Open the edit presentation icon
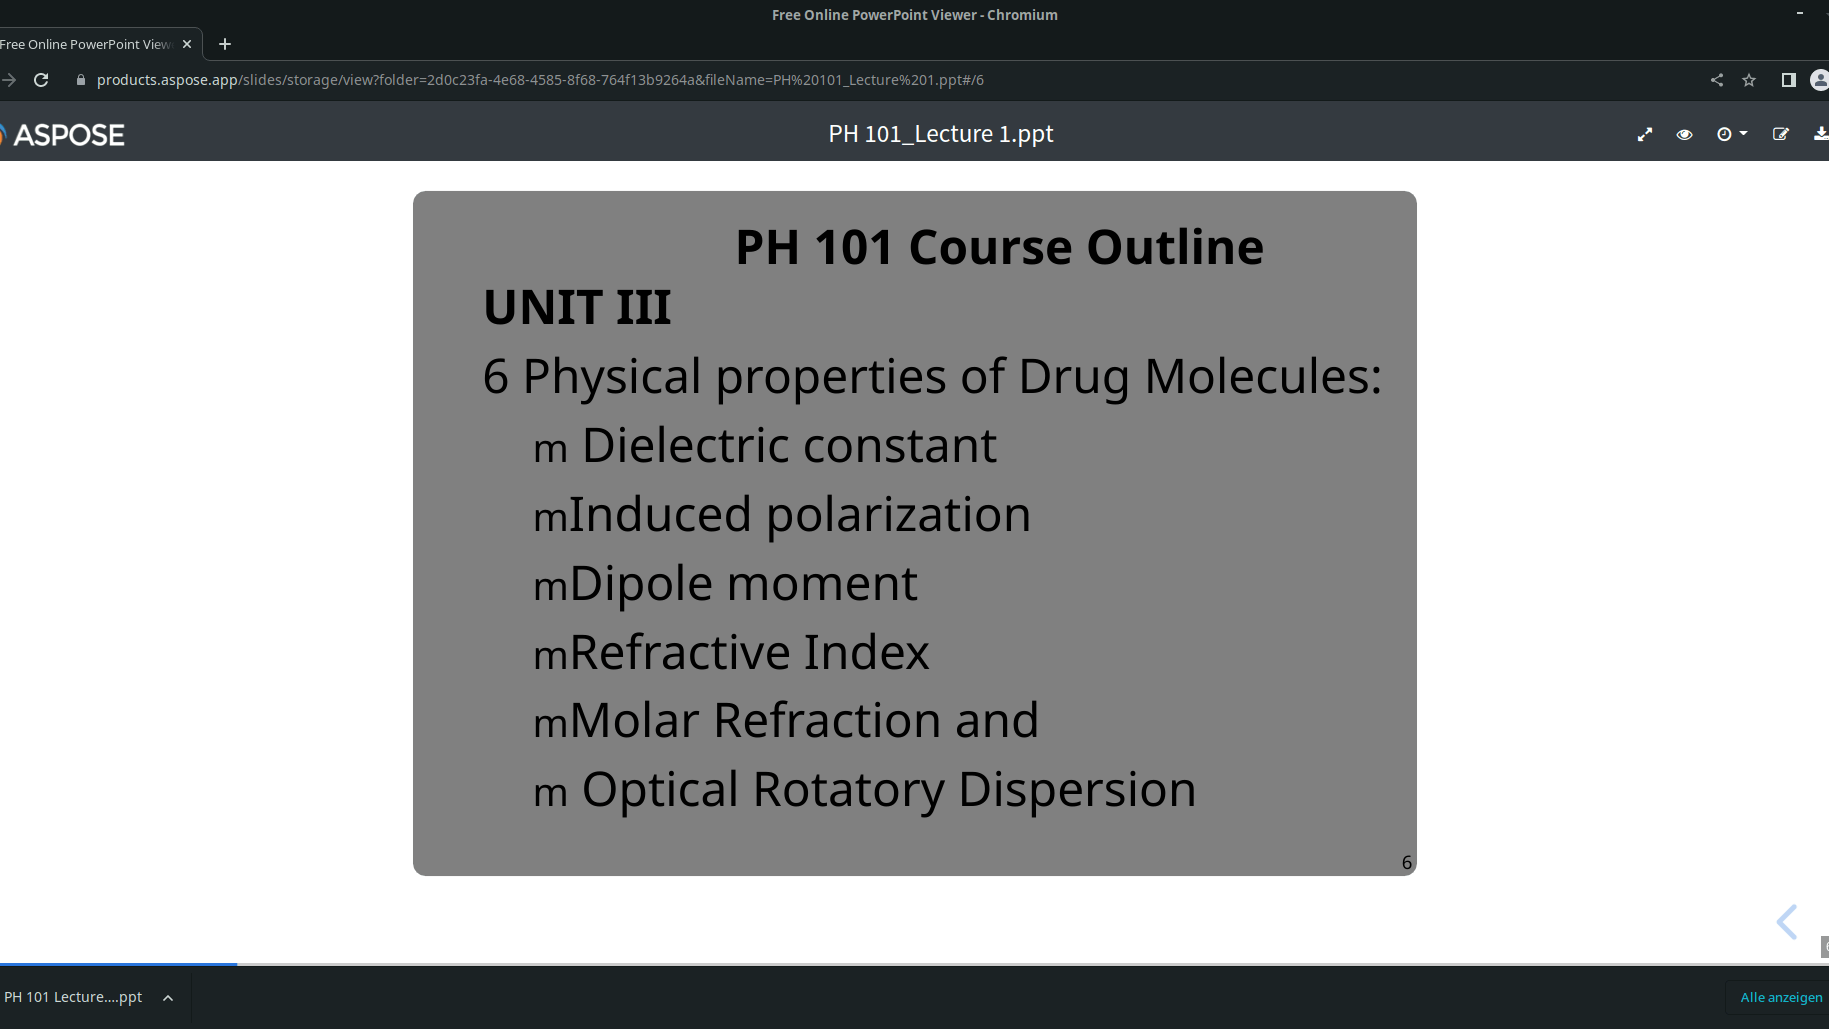Image resolution: width=1829 pixels, height=1029 pixels. (x=1781, y=134)
